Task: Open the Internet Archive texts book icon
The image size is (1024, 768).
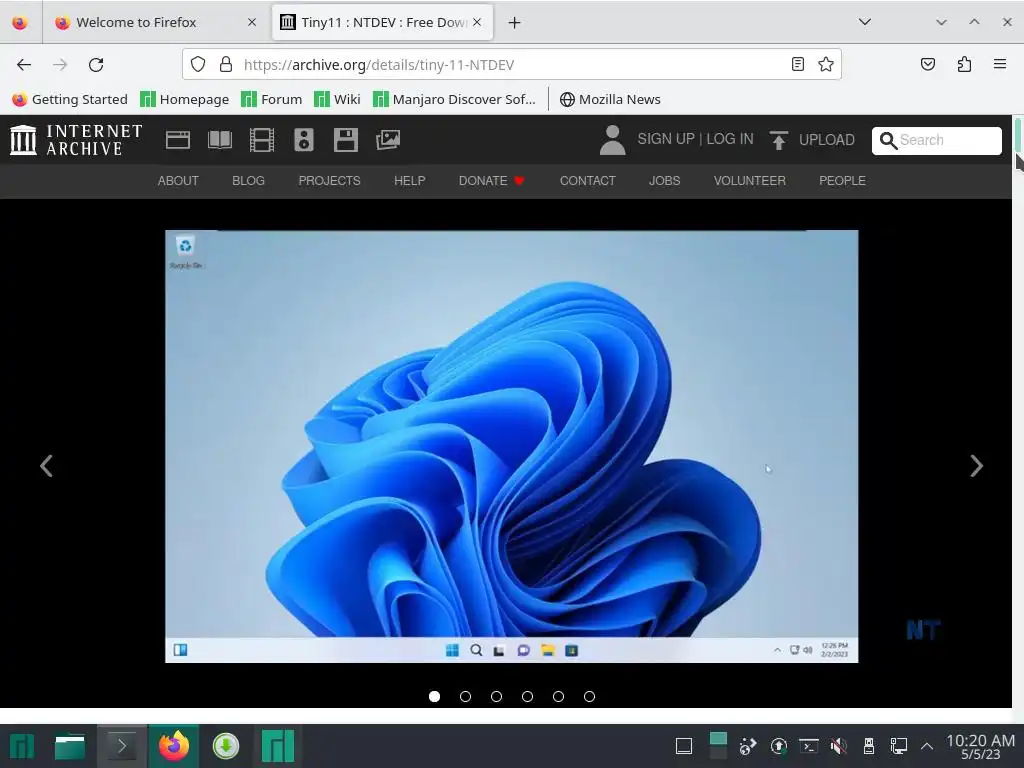Action: tap(219, 140)
